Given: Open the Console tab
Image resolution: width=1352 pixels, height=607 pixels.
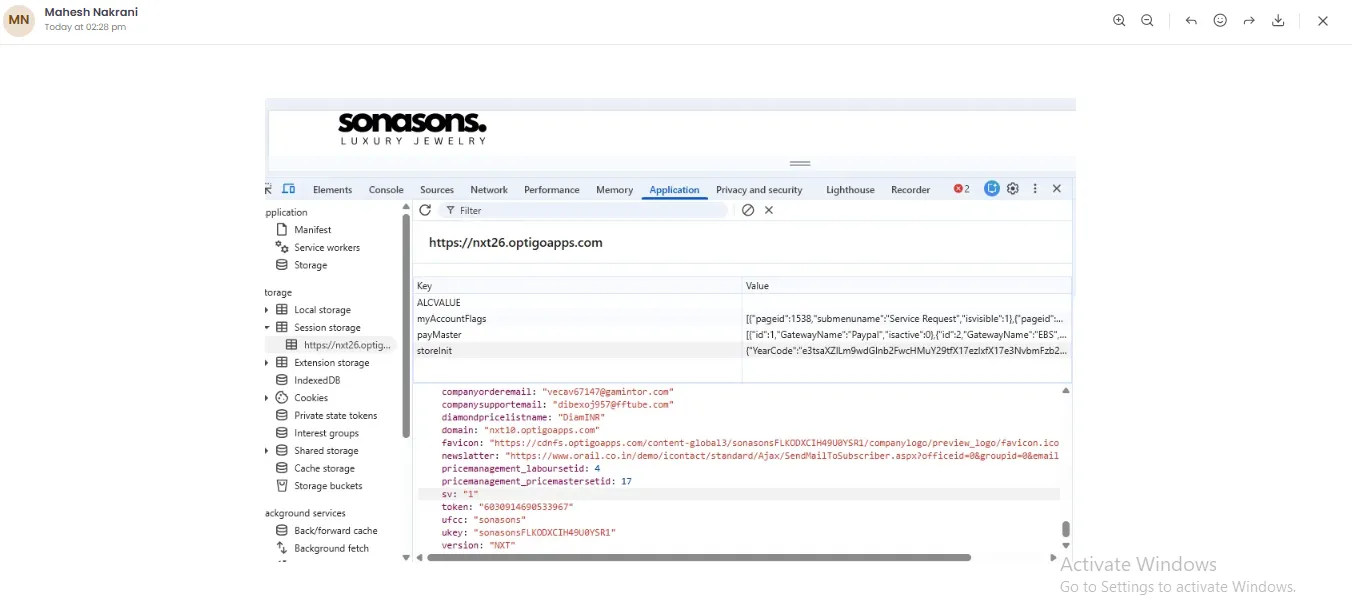Looking at the screenshot, I should point(386,190).
